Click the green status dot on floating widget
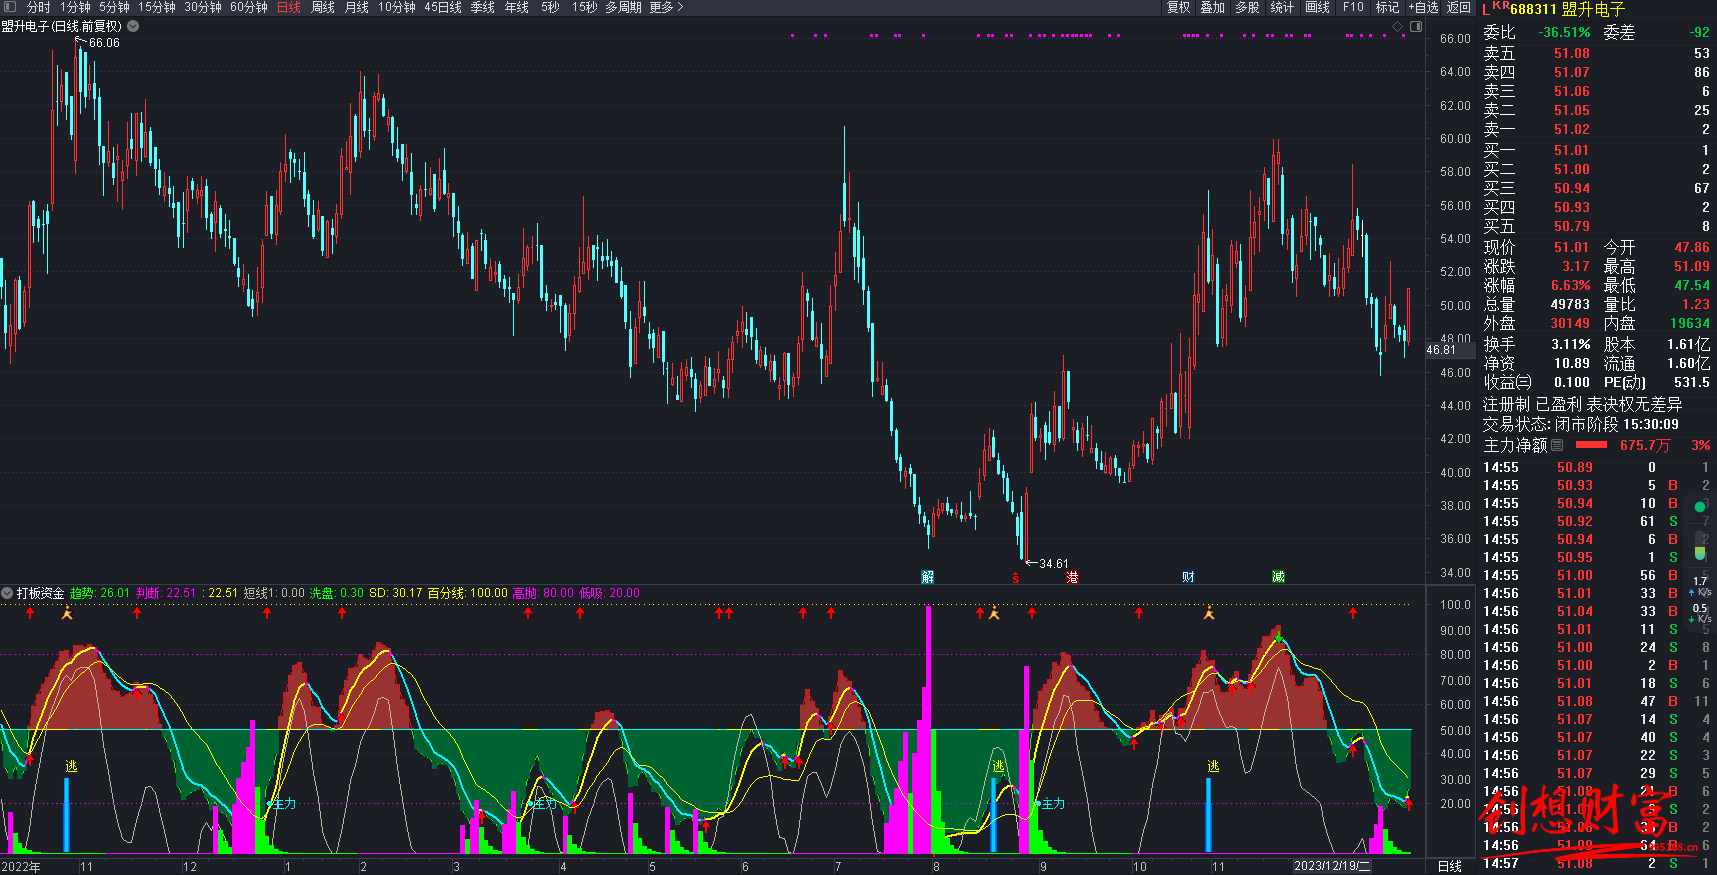Image resolution: width=1717 pixels, height=875 pixels. coord(1700,507)
